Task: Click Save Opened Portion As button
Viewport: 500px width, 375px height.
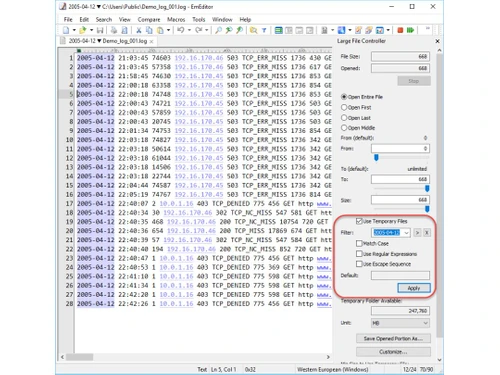Action: (393, 339)
